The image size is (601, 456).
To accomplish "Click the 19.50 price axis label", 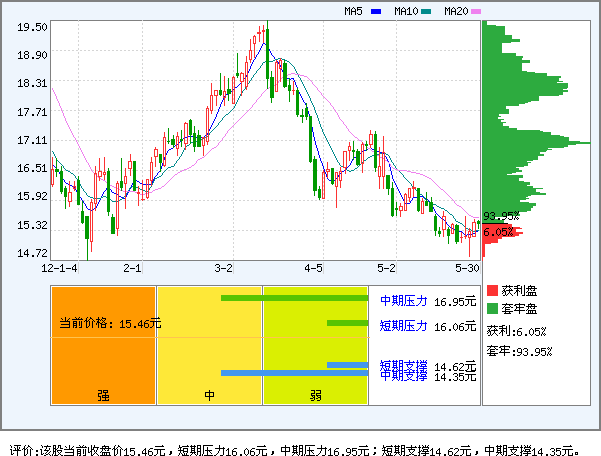I will tap(32, 27).
